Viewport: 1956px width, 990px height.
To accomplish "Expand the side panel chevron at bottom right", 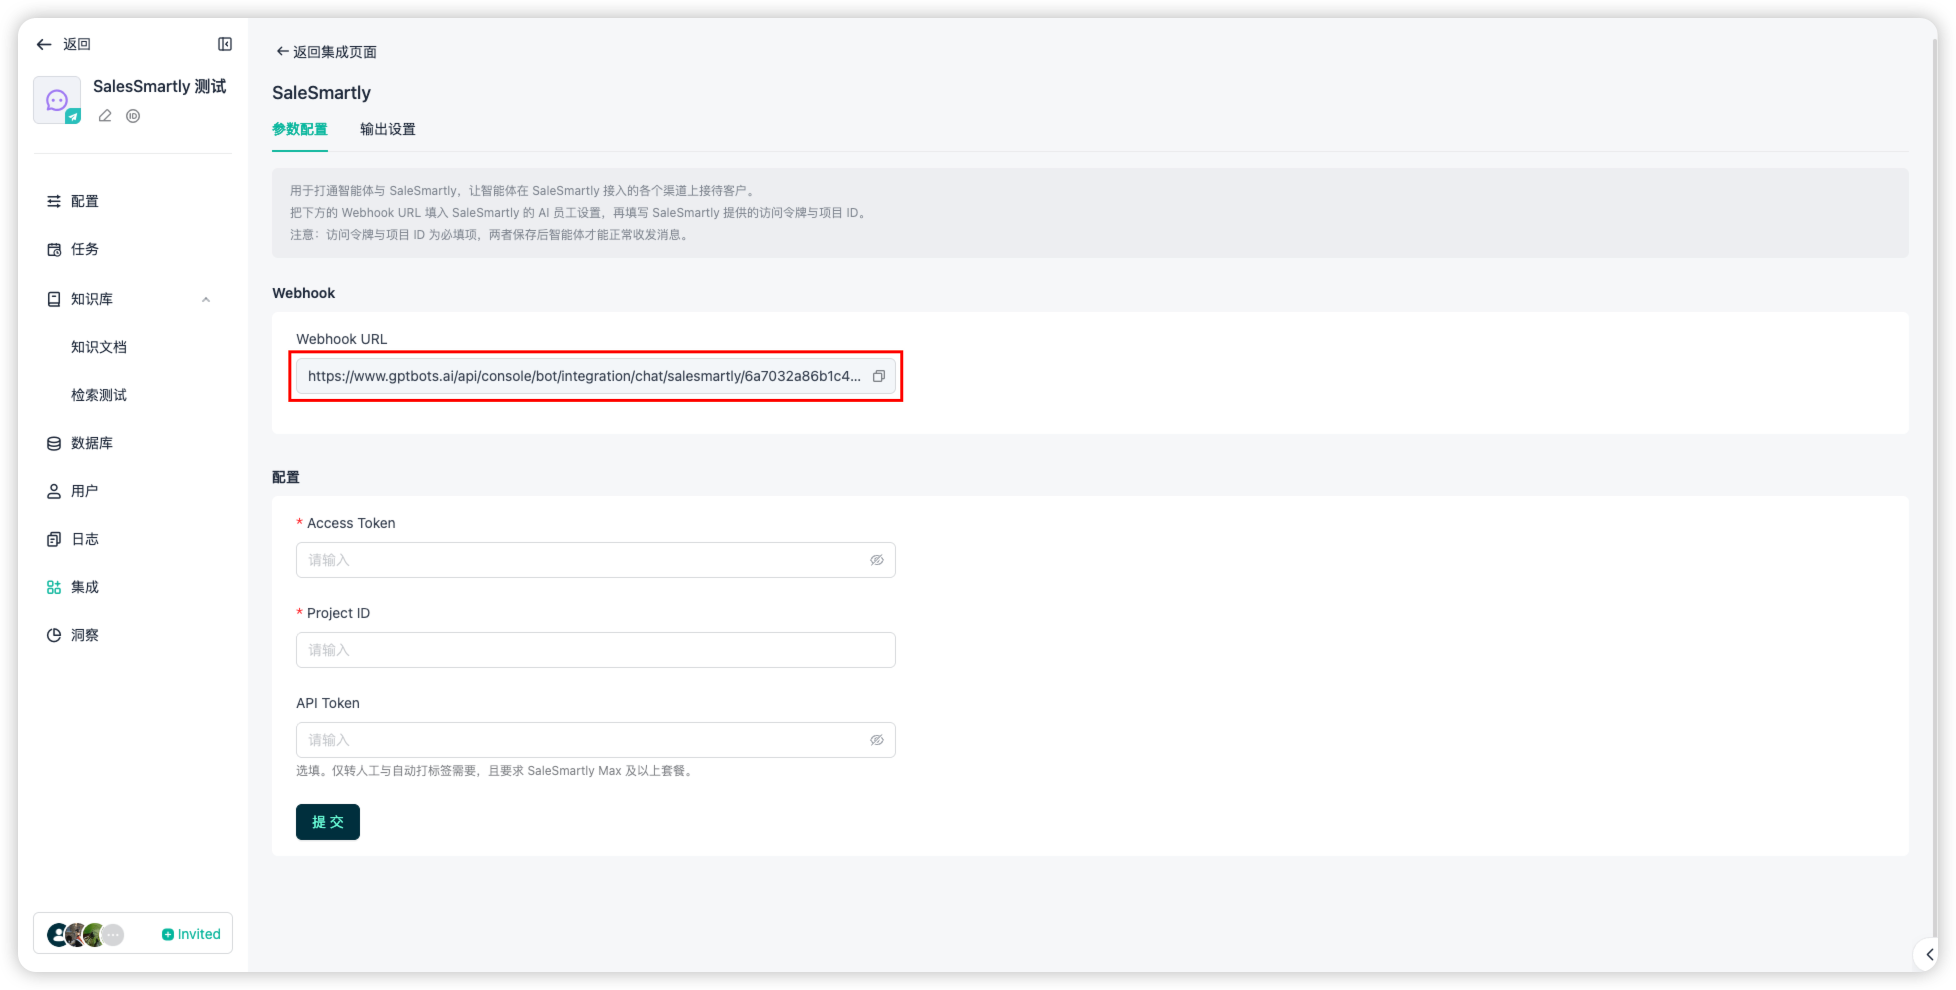I will coord(1929,954).
